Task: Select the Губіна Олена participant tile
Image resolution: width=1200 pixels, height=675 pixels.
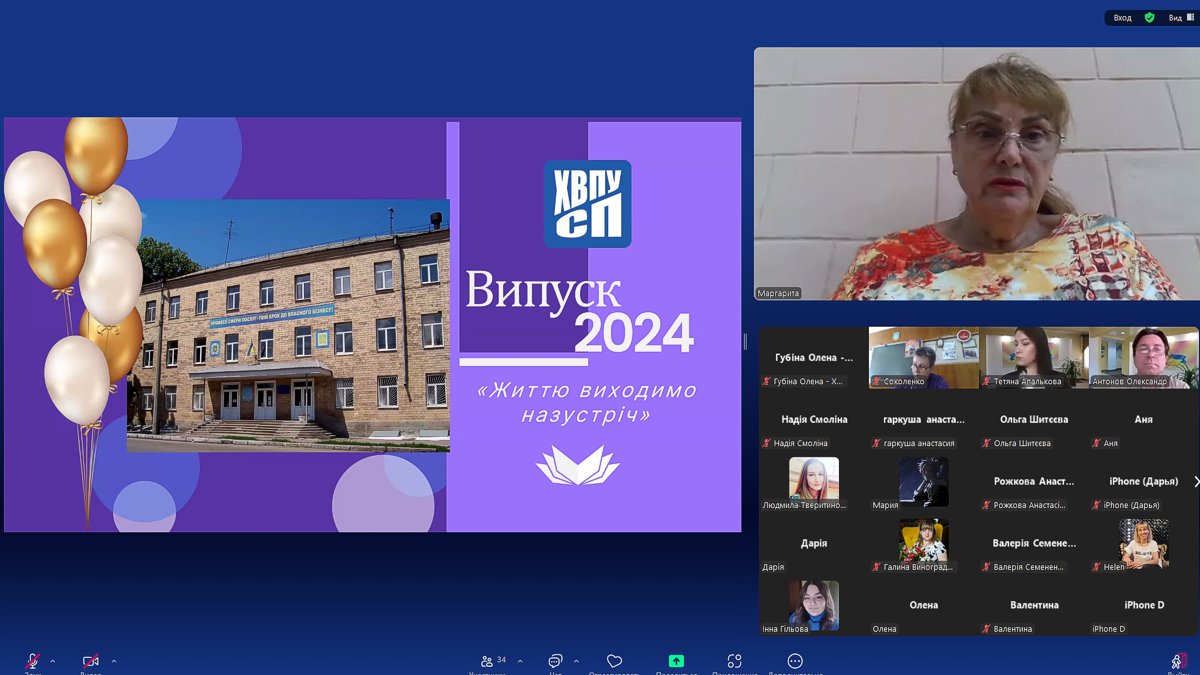Action: click(814, 358)
